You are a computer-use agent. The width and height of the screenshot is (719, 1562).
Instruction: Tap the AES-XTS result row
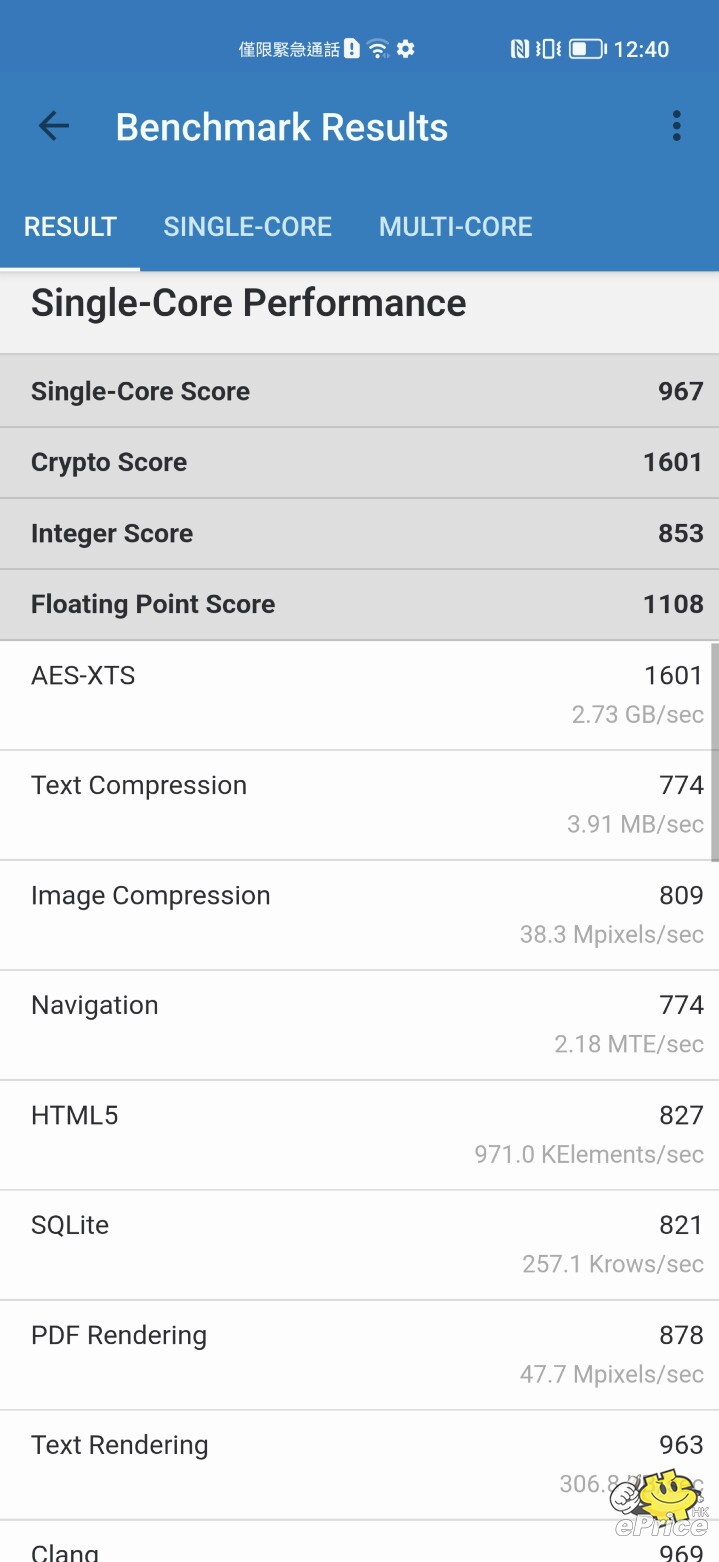click(359, 695)
